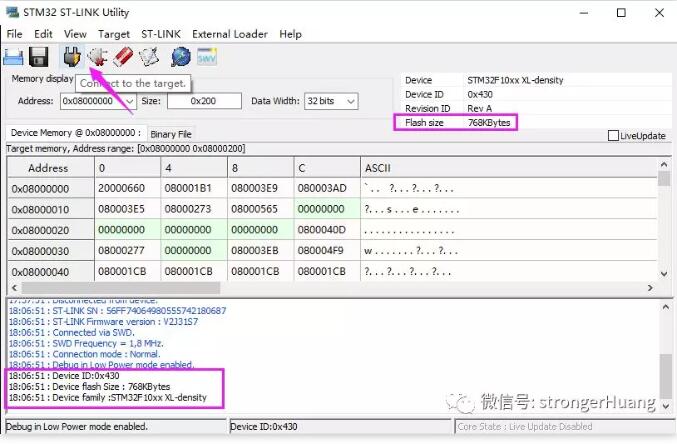Viewport: 677px width, 444px height.
Task: Connect to the target plug icon
Action: pyautogui.click(x=72, y=57)
